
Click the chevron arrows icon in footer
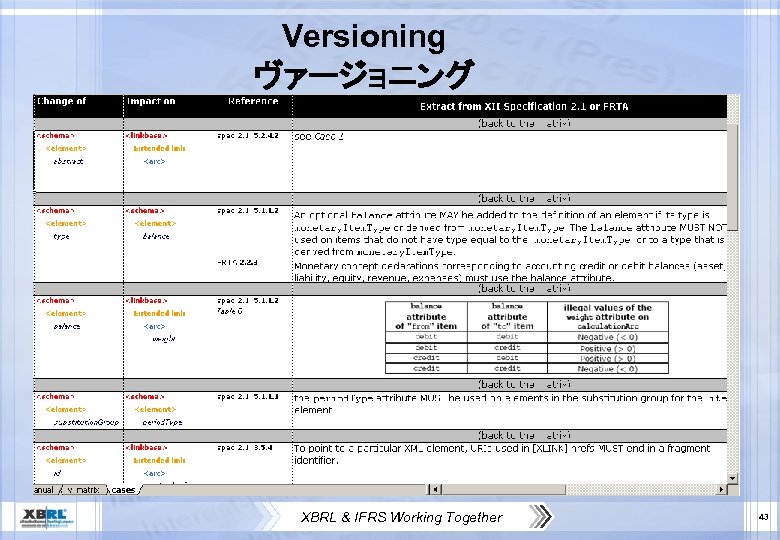[x=540, y=516]
